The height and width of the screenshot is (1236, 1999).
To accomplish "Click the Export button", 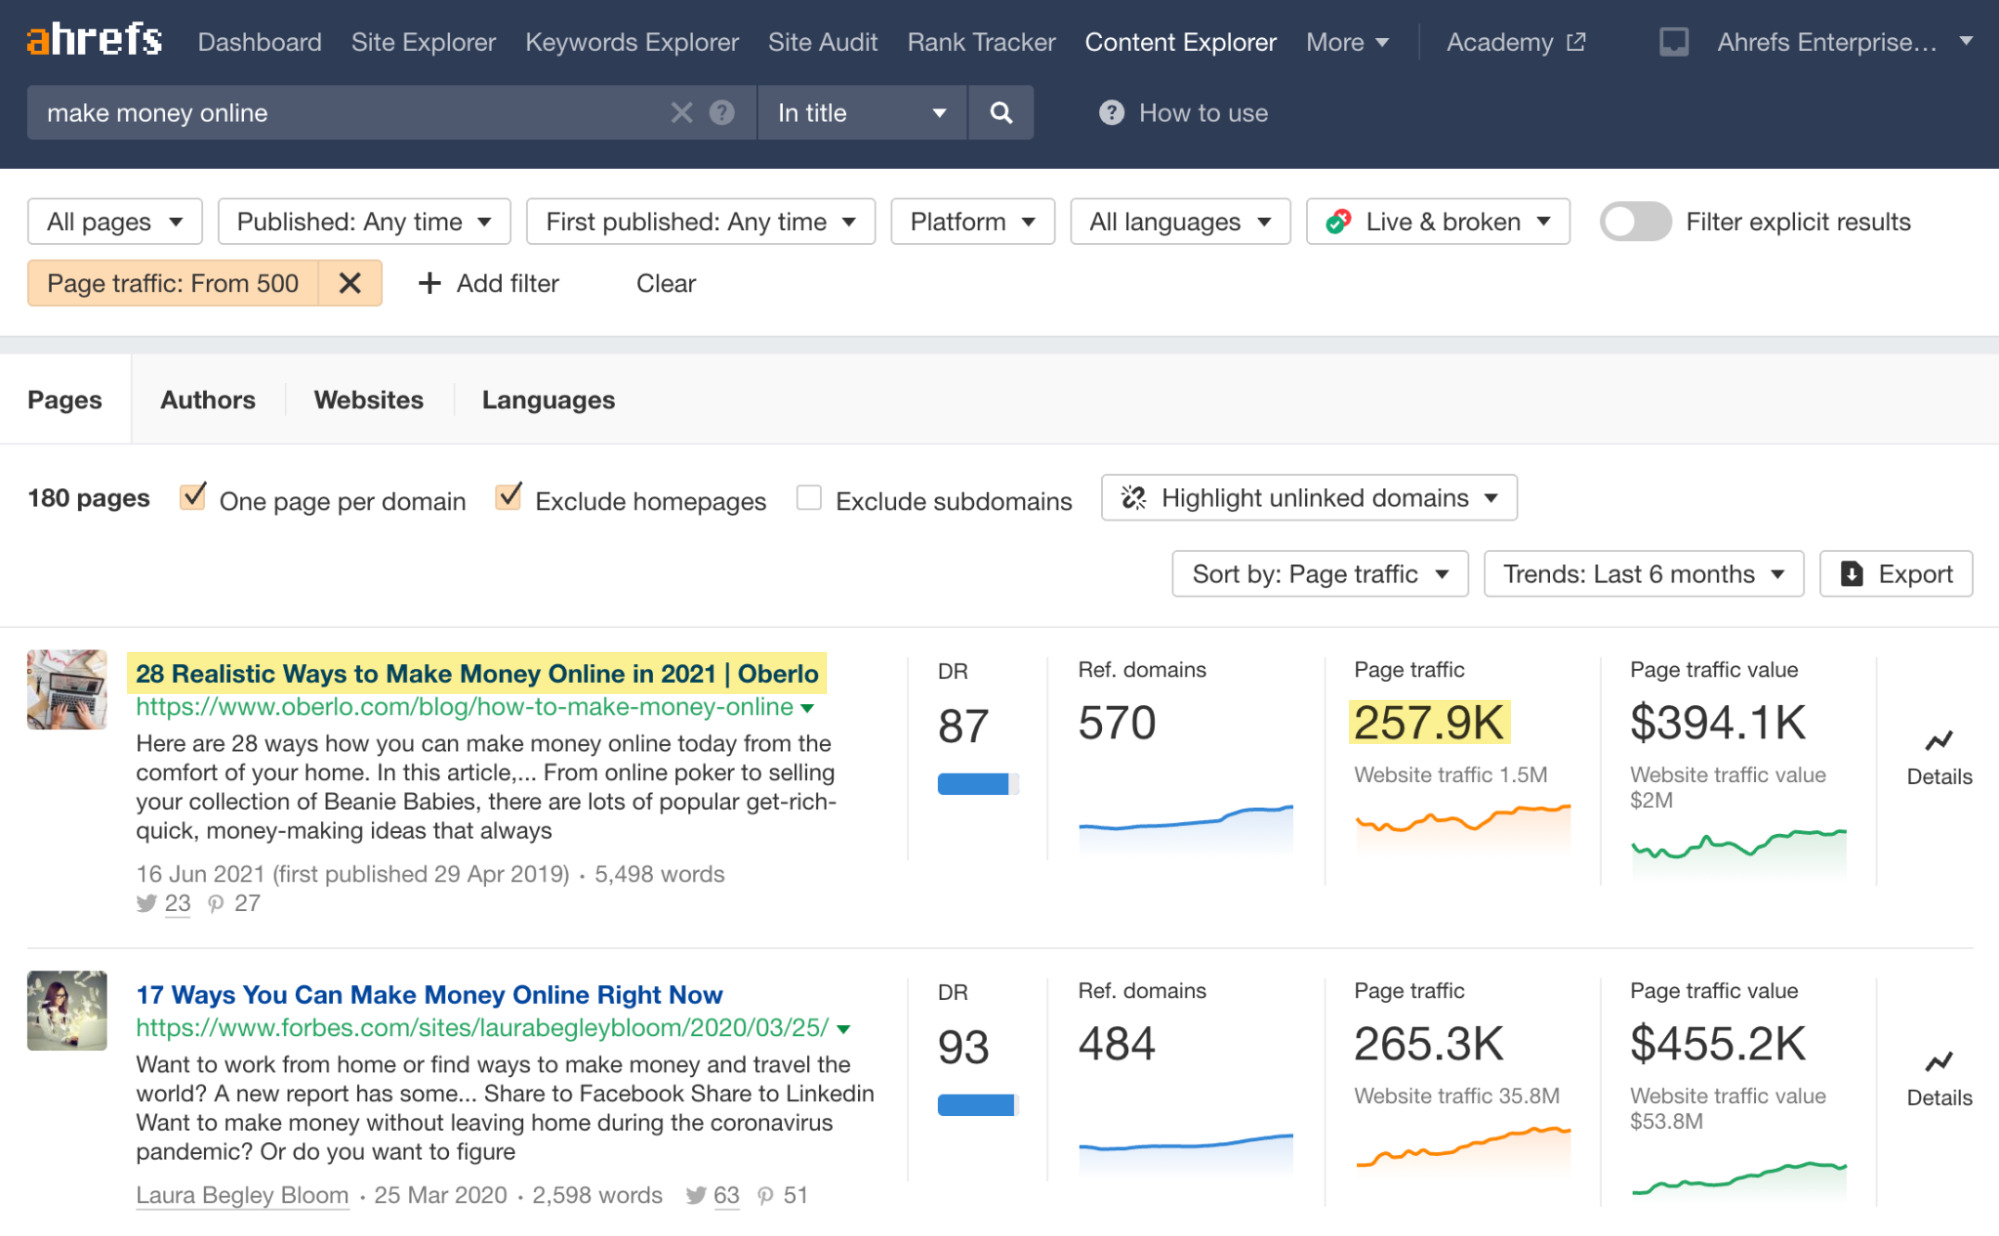I will tap(1895, 574).
